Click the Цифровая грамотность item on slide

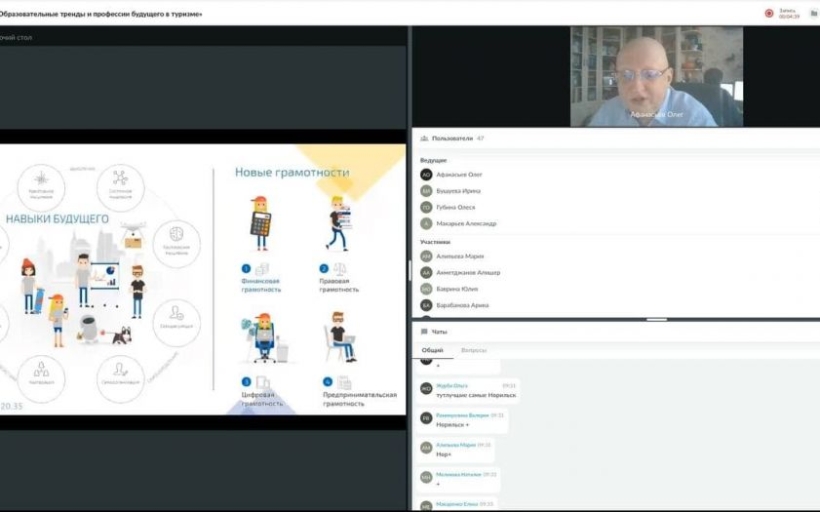pos(262,399)
